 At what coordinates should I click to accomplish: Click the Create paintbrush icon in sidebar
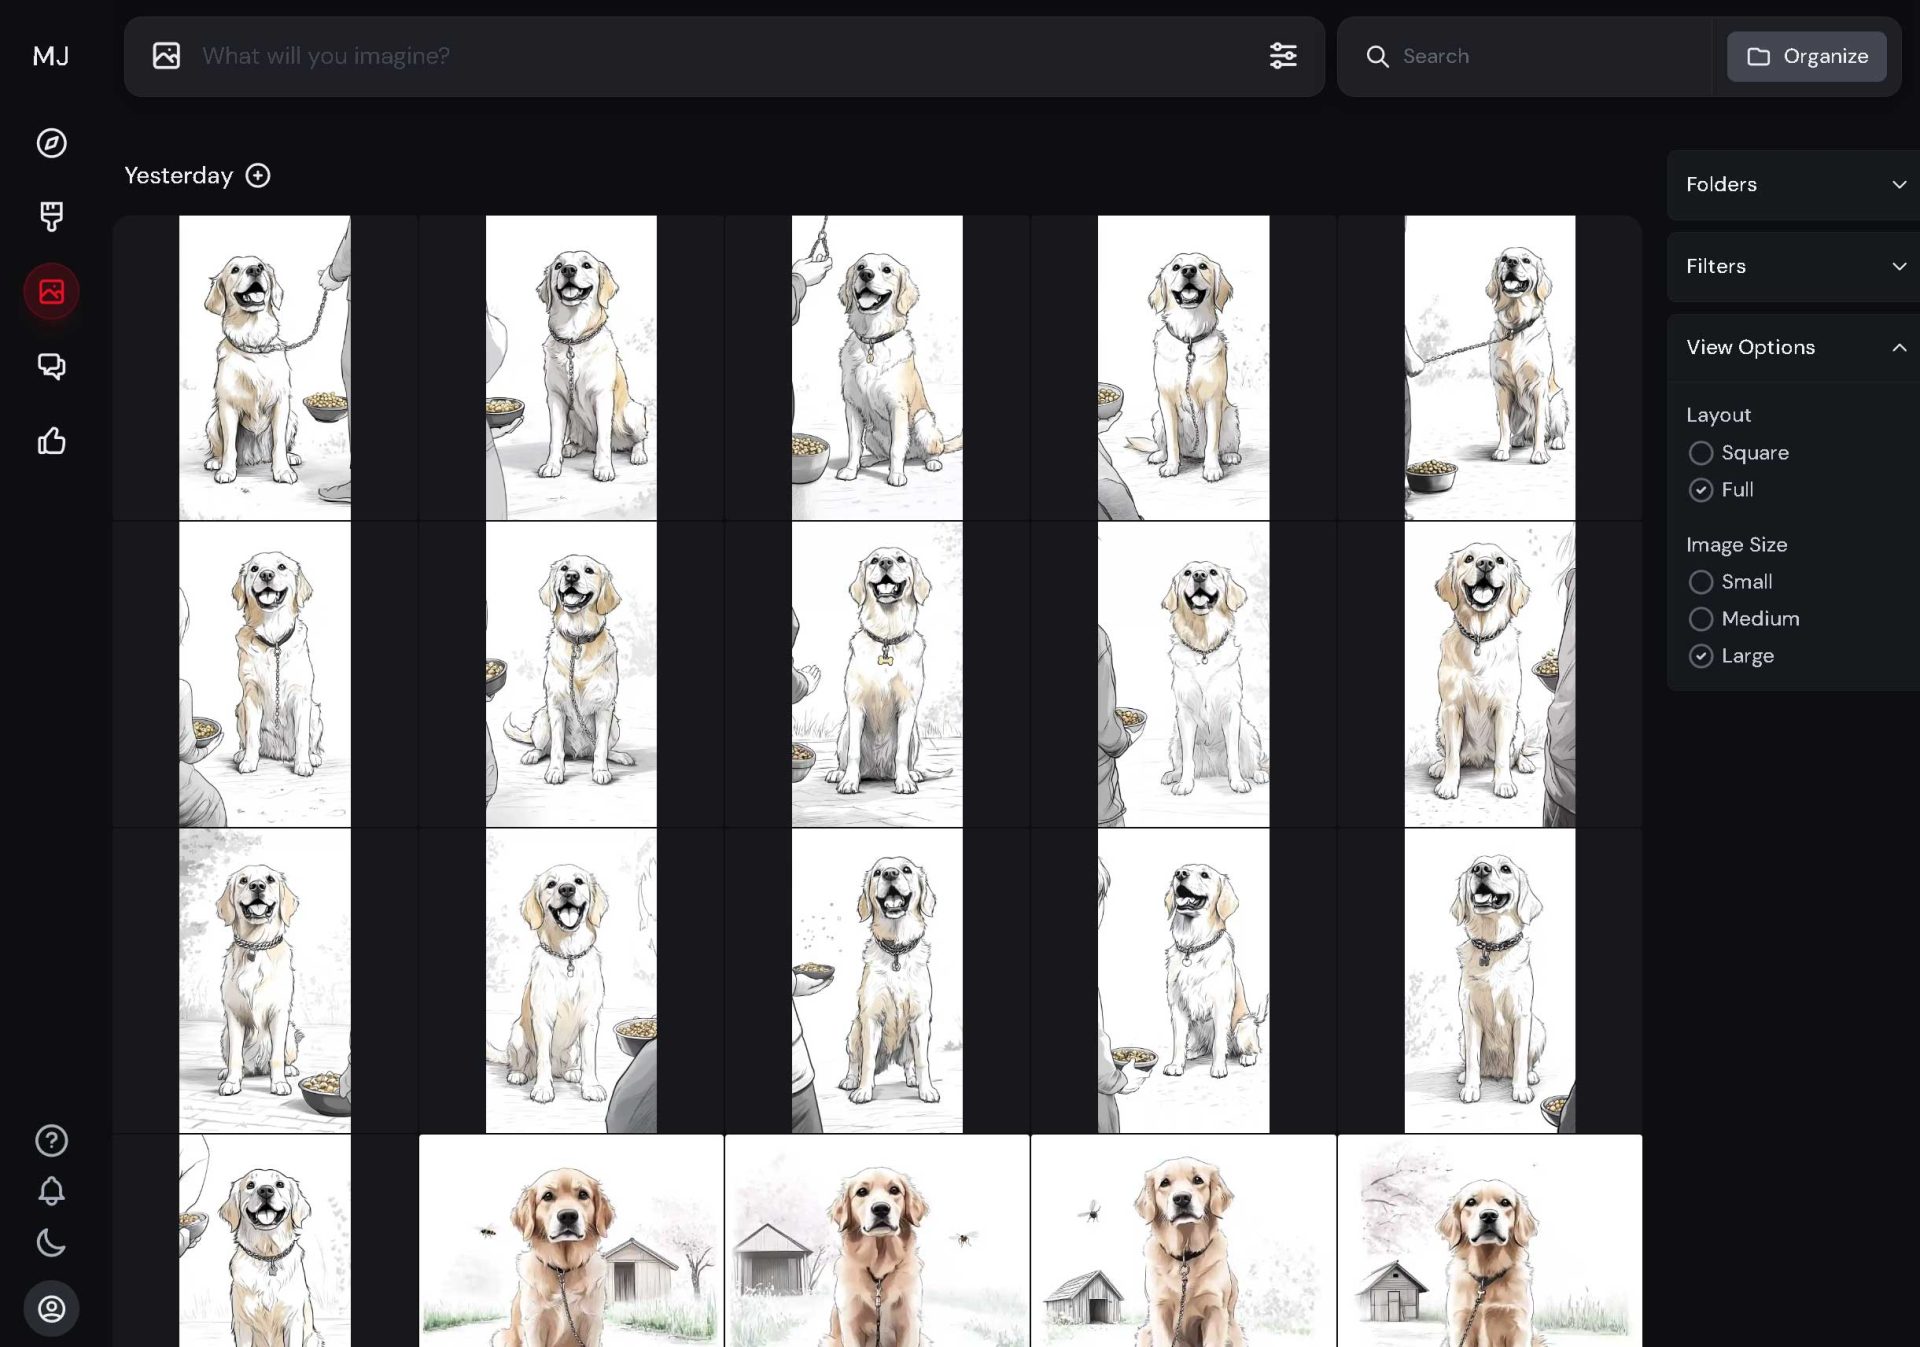click(51, 216)
